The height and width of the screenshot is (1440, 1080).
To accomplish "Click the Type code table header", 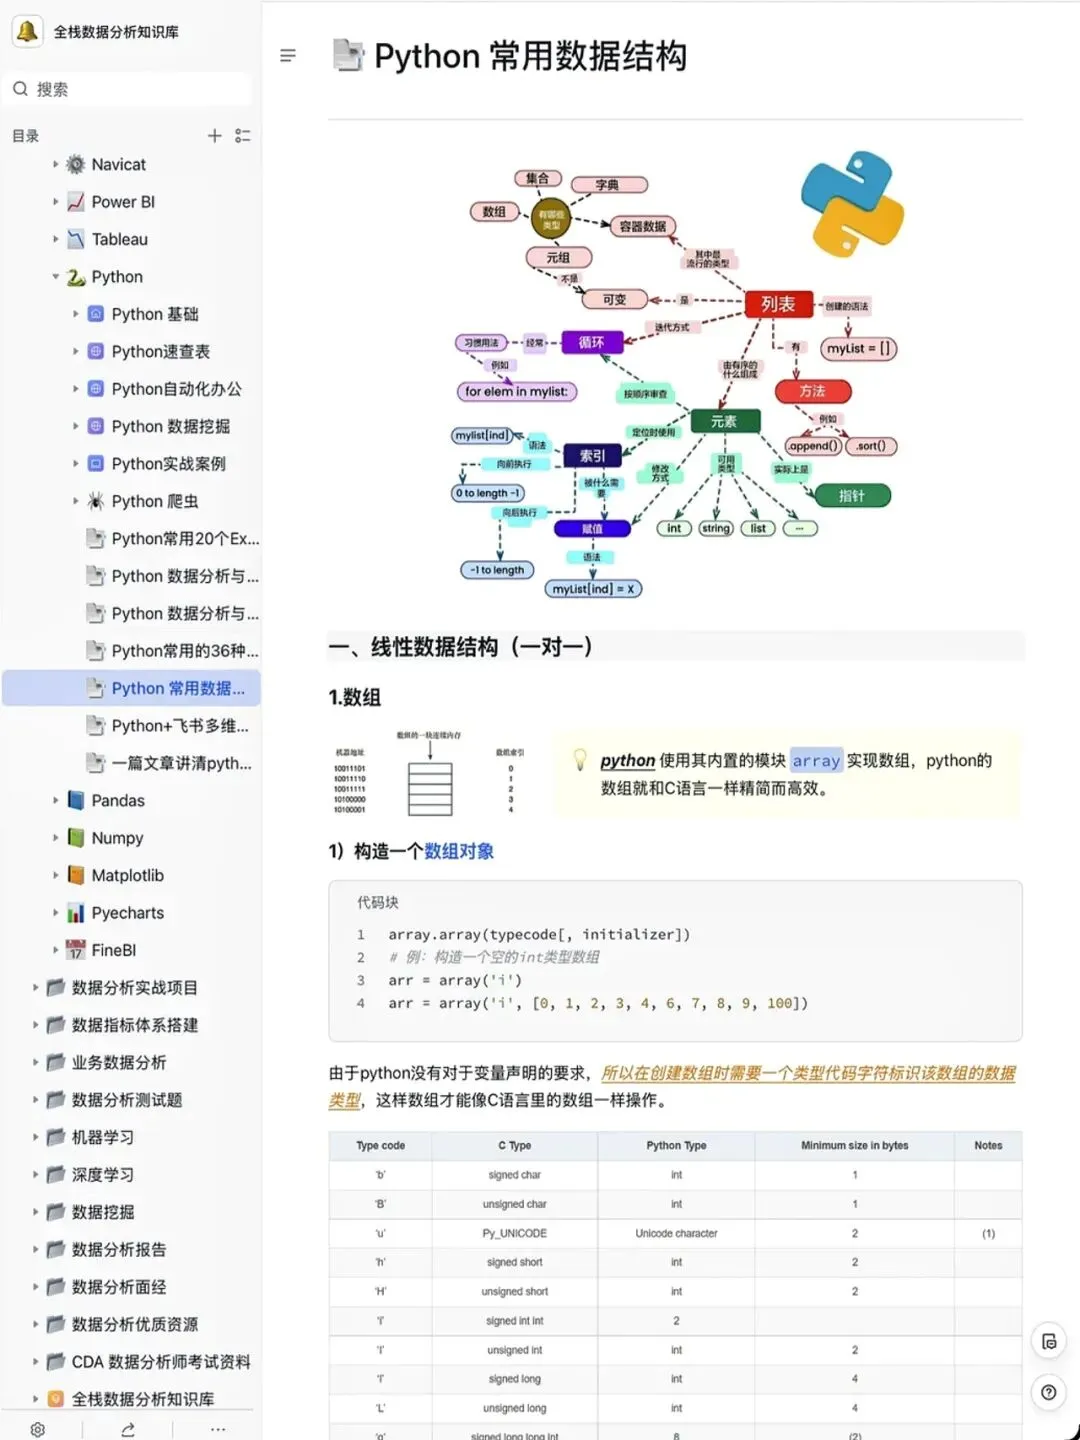I will click(380, 1146).
